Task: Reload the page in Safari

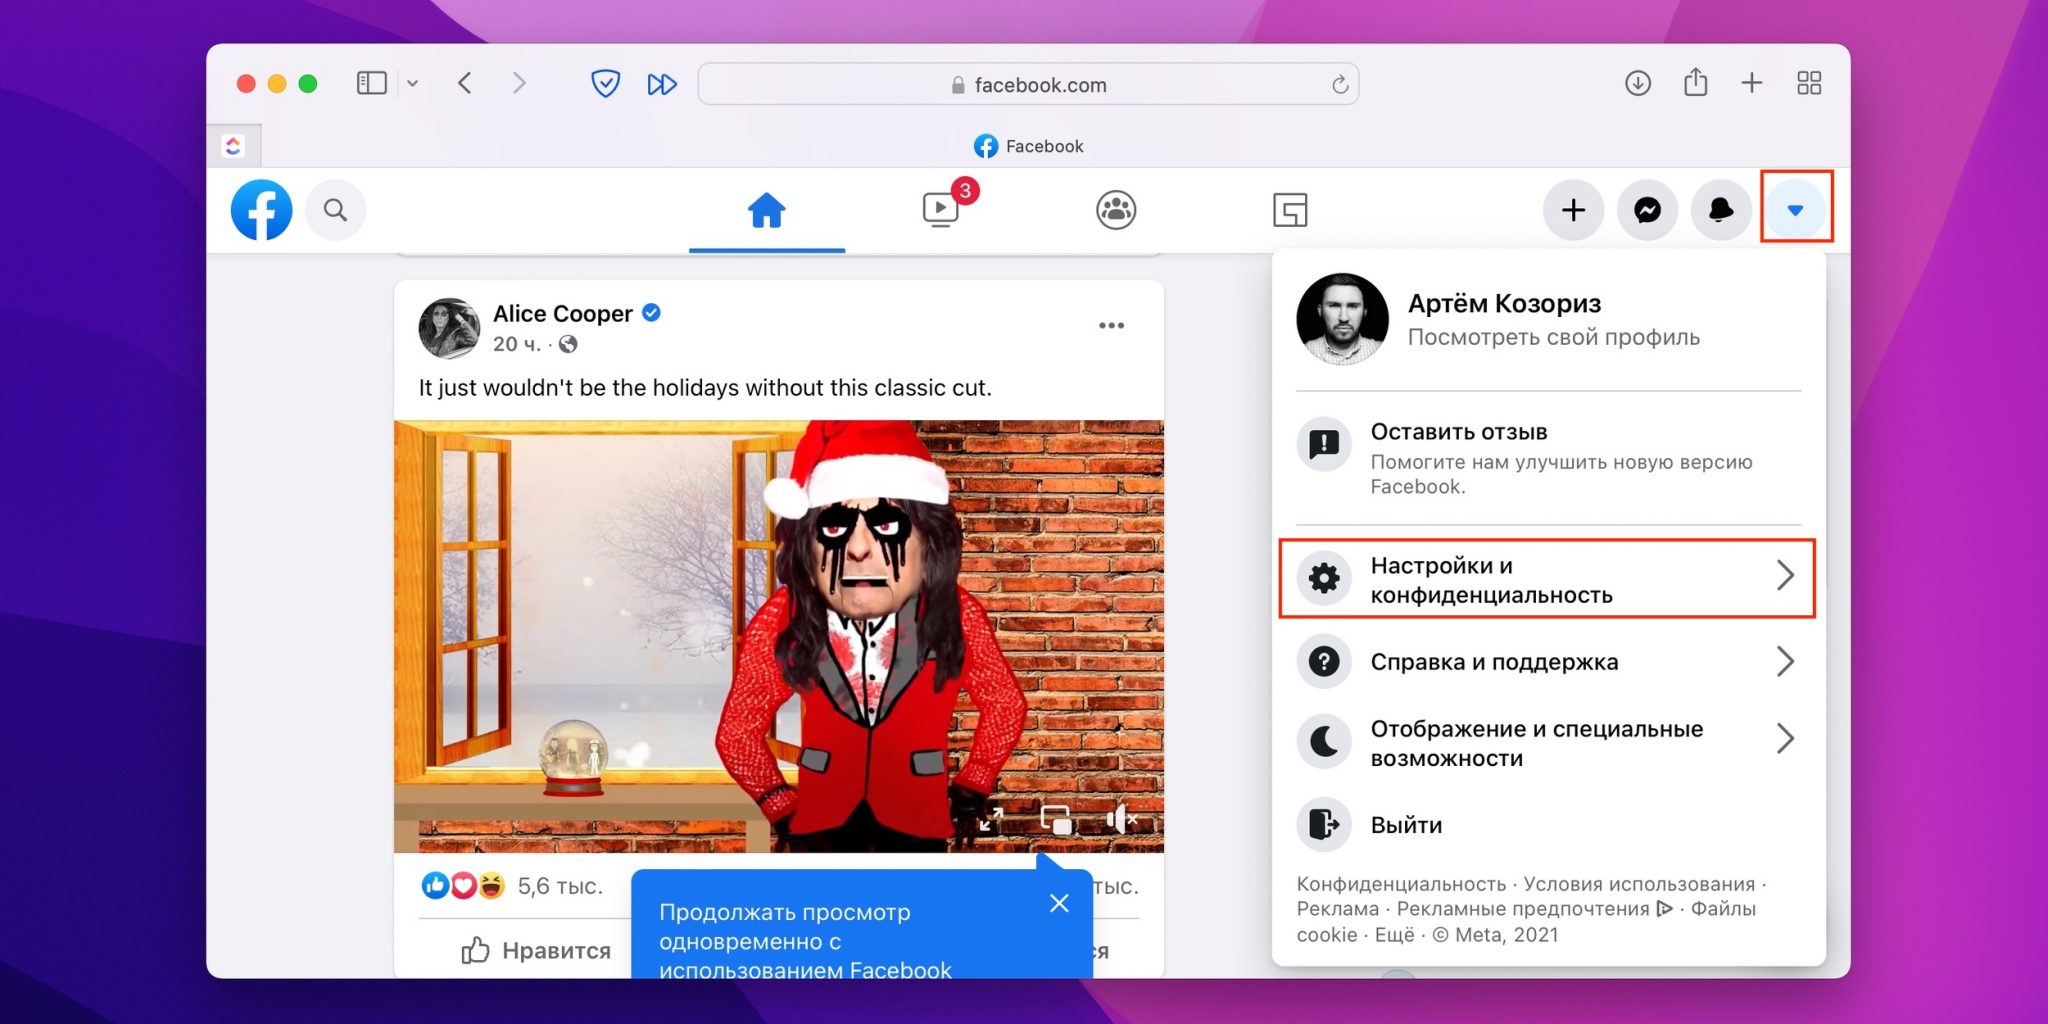Action: tap(1340, 85)
